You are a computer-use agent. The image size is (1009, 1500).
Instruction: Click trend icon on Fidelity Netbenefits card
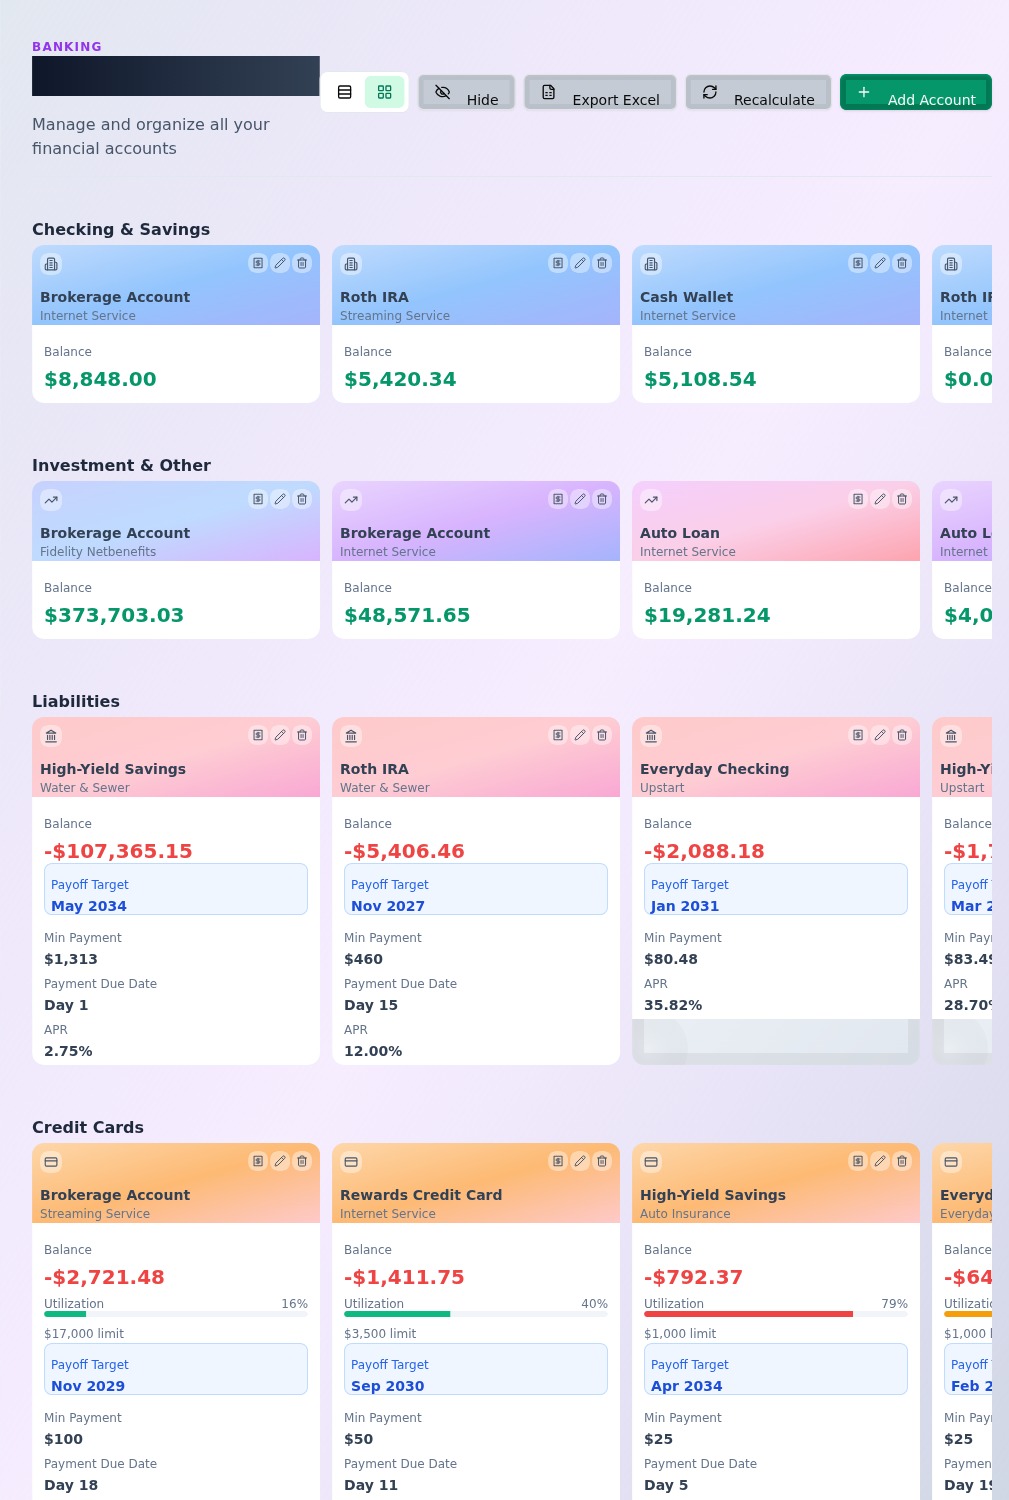[51, 500]
